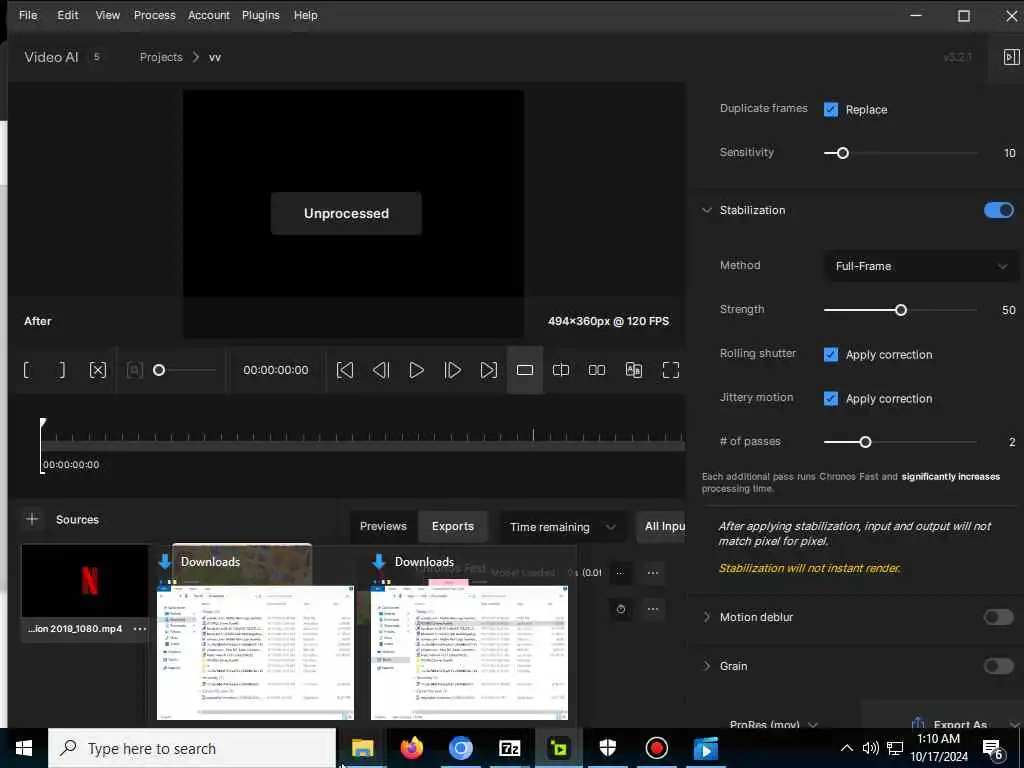Toggle Duplicate frames Replace checkbox
Viewport: 1024px width, 768px height.
point(831,110)
